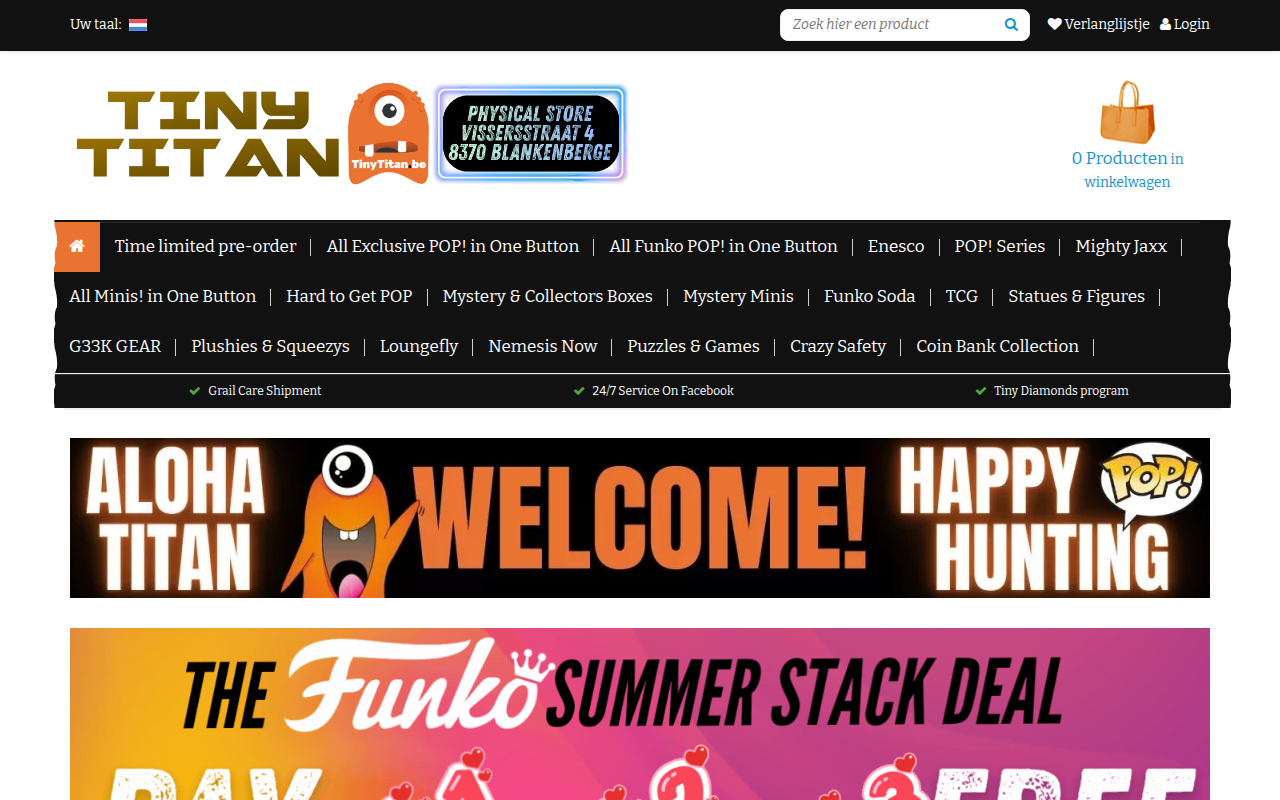The image size is (1280, 800).
Task: Click the orange shopping bag icon
Action: (x=1127, y=112)
